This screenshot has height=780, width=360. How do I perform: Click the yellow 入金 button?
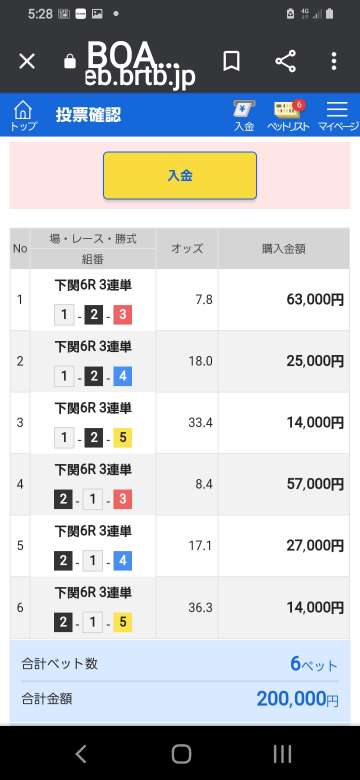click(x=180, y=176)
